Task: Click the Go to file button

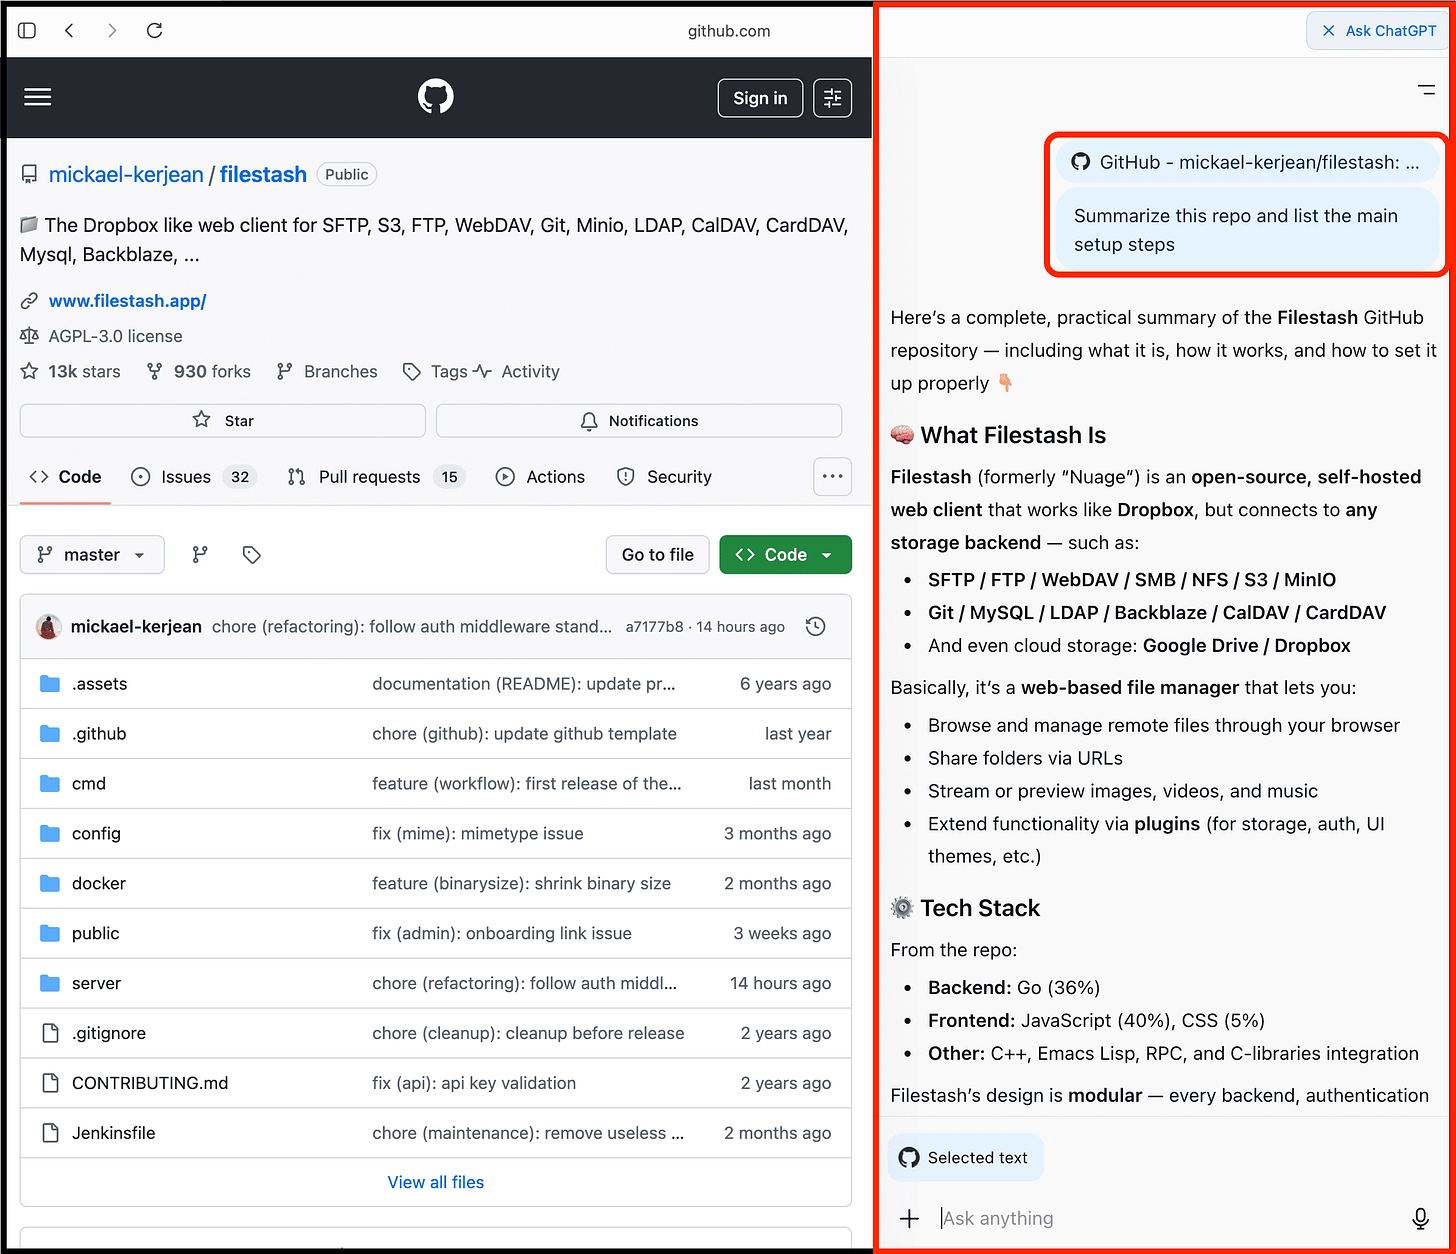Action: (x=658, y=555)
